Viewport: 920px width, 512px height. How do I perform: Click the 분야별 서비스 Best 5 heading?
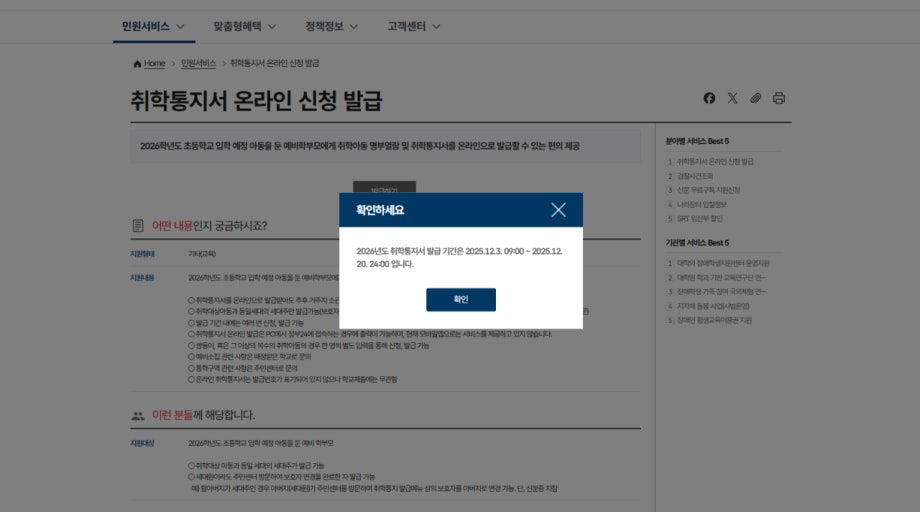point(697,141)
